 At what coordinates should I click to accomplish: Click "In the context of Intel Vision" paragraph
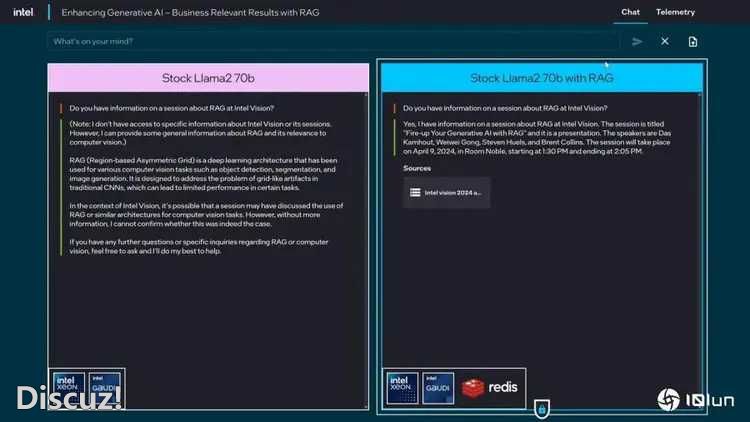coord(206,214)
